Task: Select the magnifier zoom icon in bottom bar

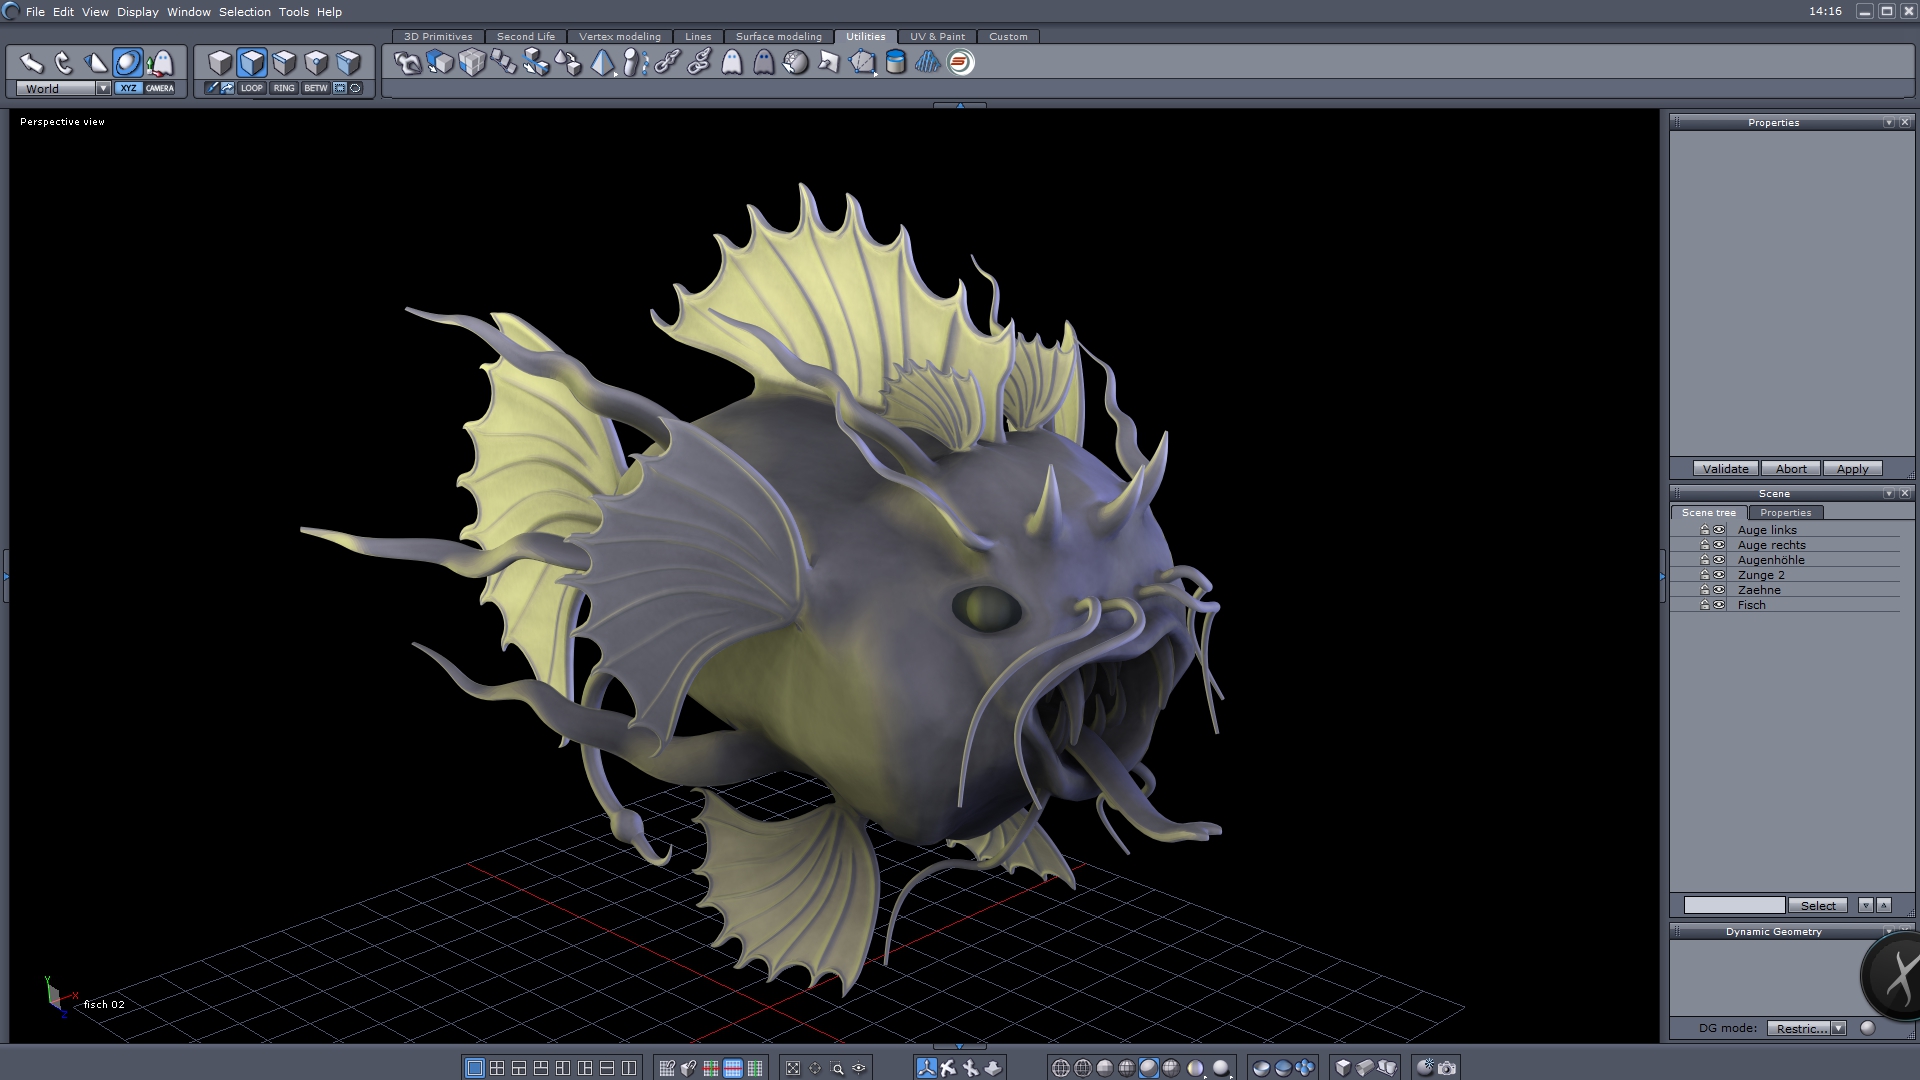Action: [x=838, y=1068]
